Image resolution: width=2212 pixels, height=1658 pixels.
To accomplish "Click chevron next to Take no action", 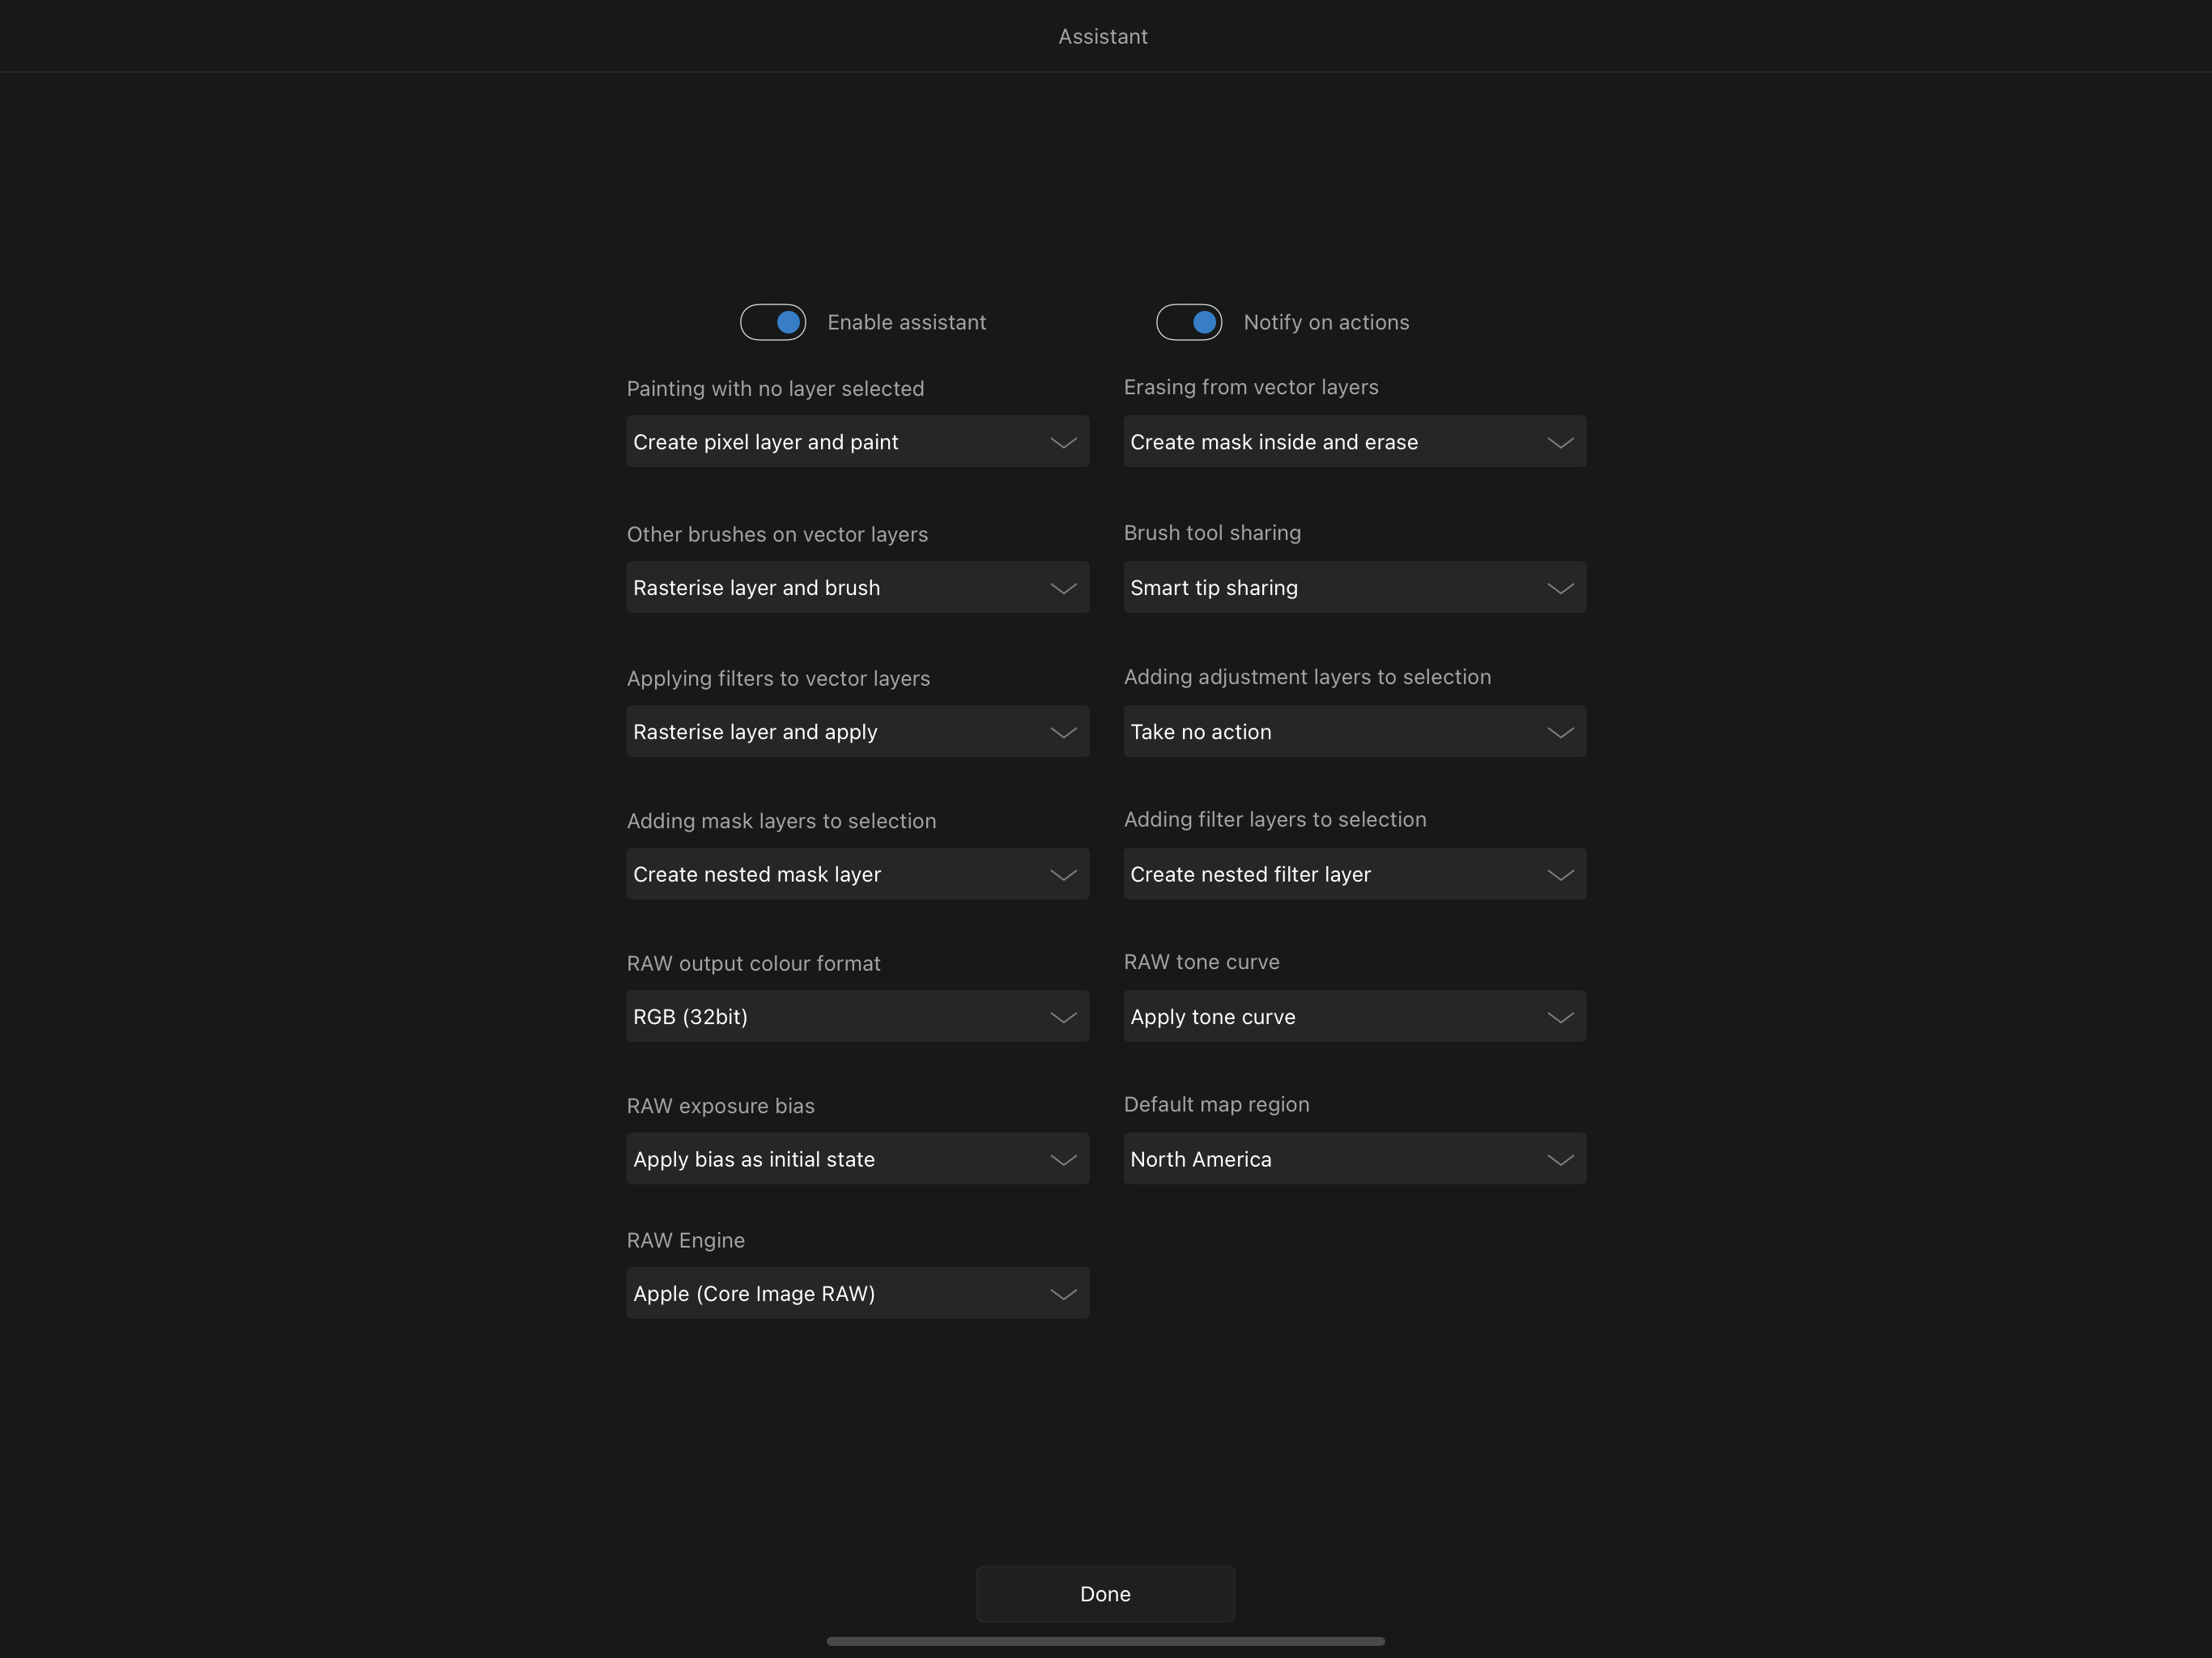I will [1559, 732].
